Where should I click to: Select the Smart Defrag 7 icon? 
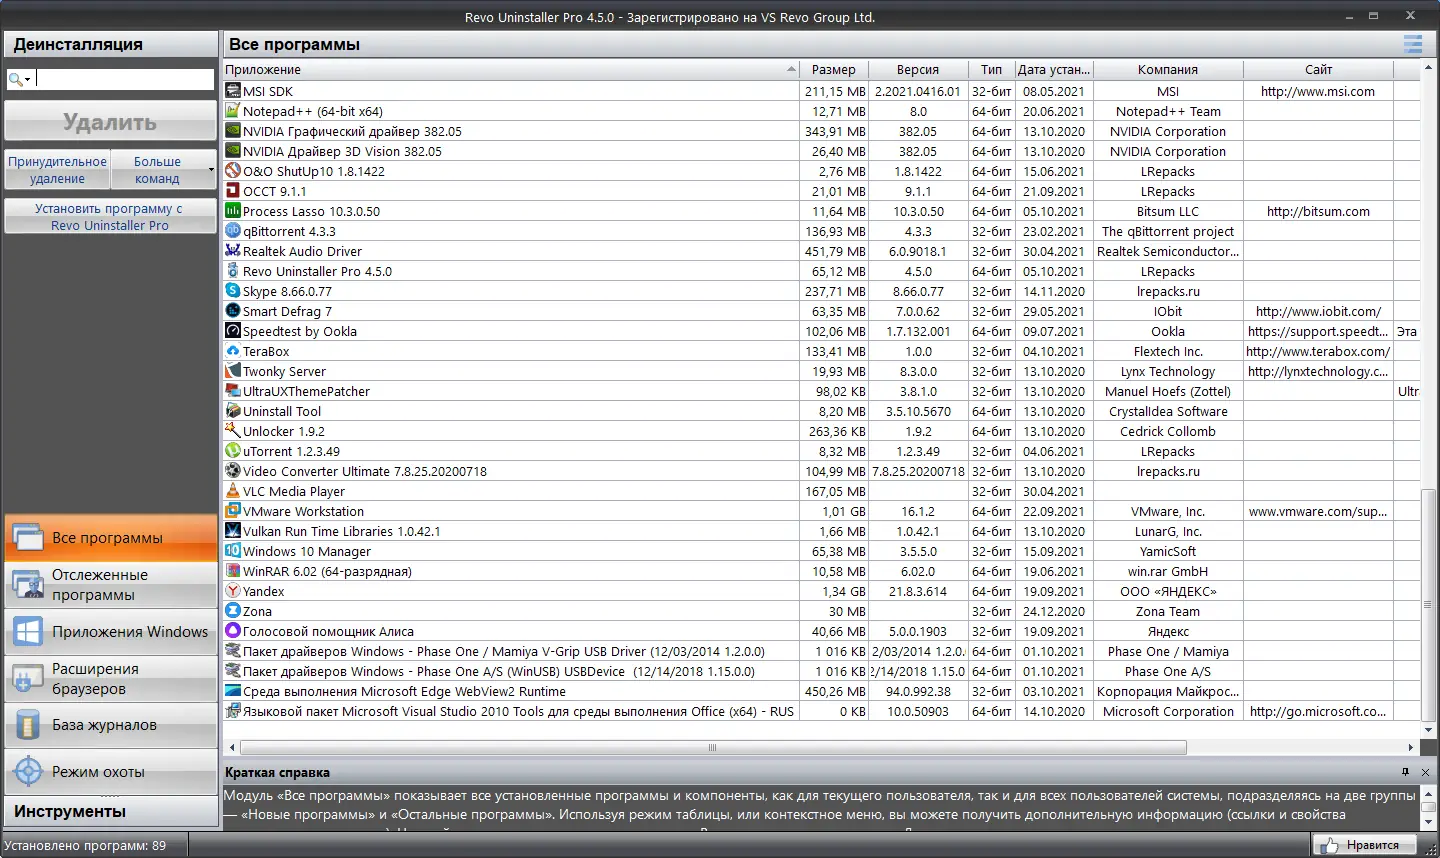[x=233, y=311]
